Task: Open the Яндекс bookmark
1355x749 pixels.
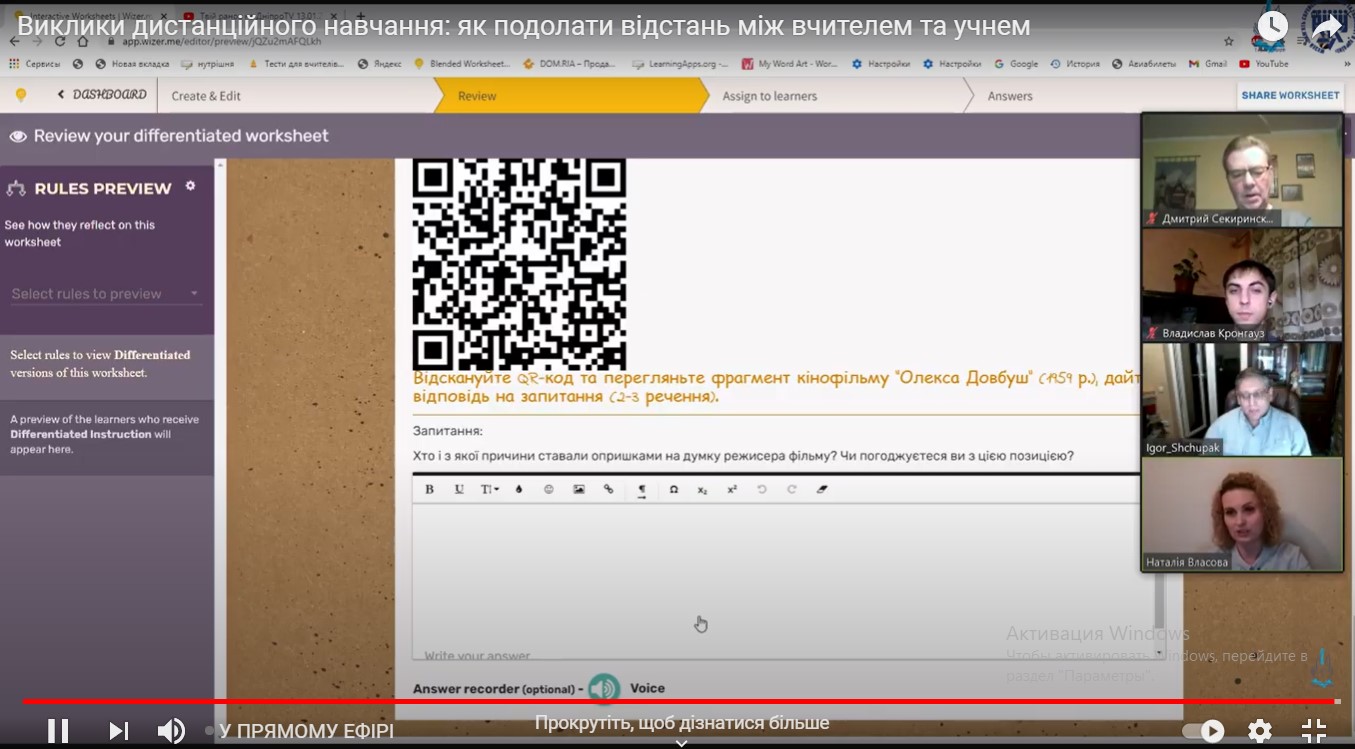Action: point(380,64)
